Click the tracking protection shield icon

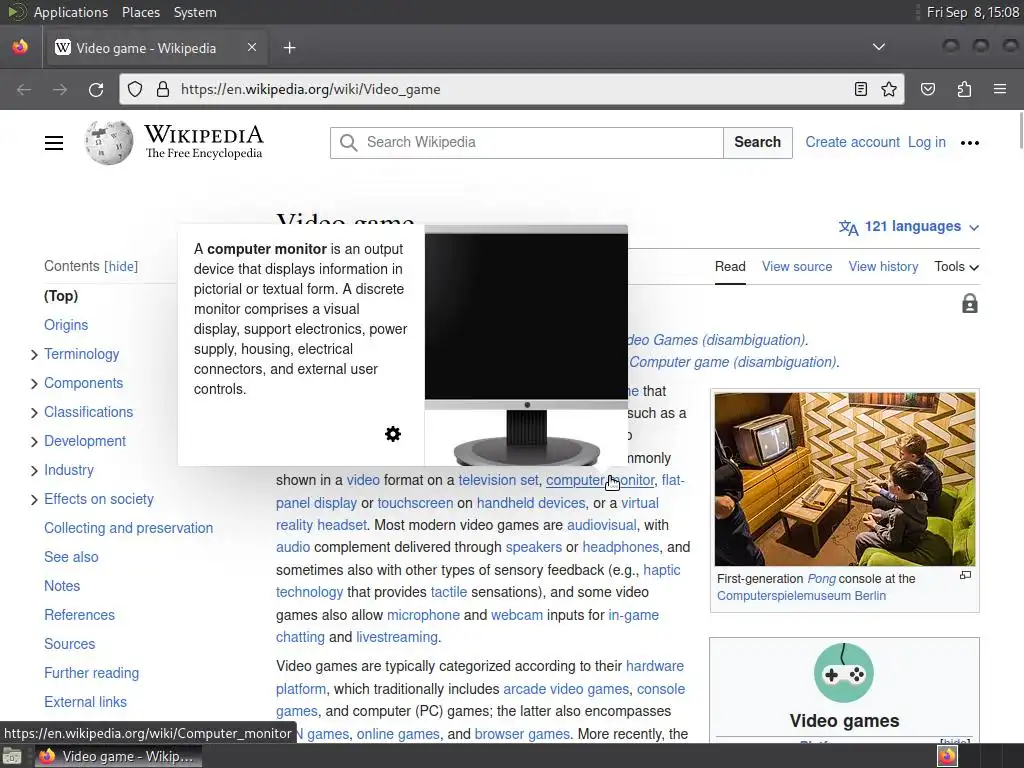pyautogui.click(x=135, y=89)
